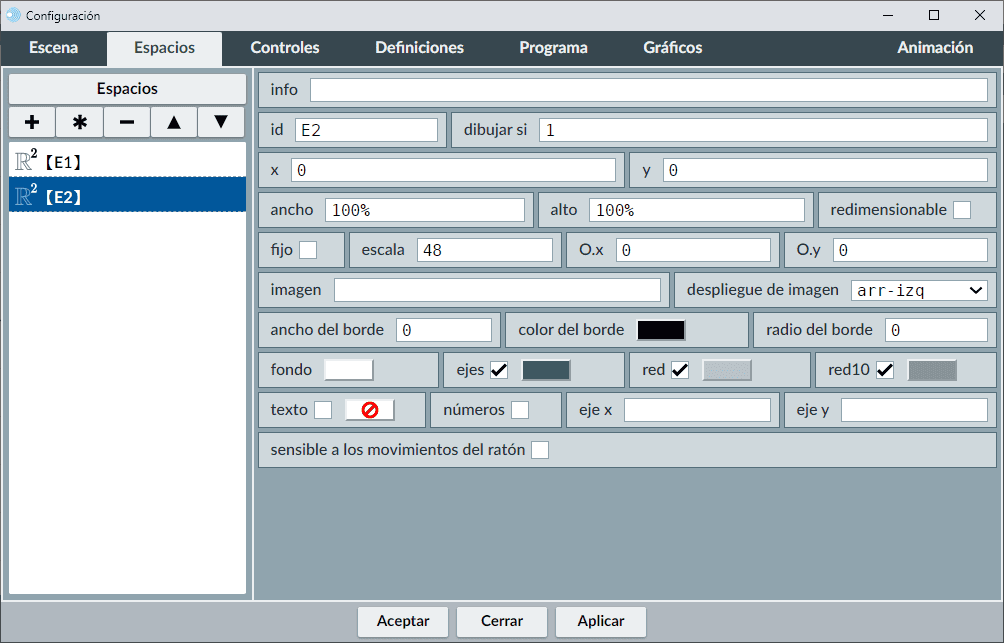Enable the mouse-sensitive checkbox

click(x=540, y=450)
